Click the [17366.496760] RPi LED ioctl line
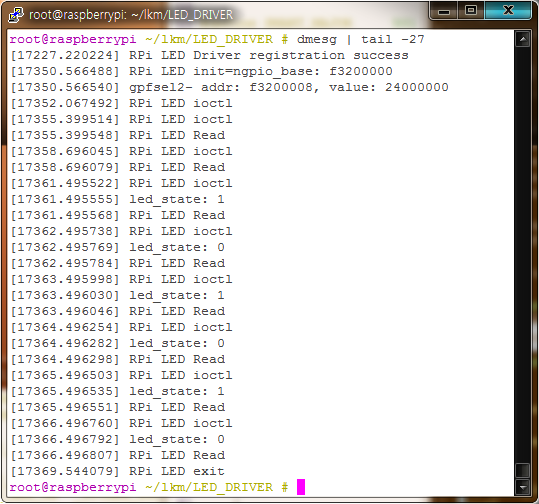539x504 pixels. pos(121,423)
